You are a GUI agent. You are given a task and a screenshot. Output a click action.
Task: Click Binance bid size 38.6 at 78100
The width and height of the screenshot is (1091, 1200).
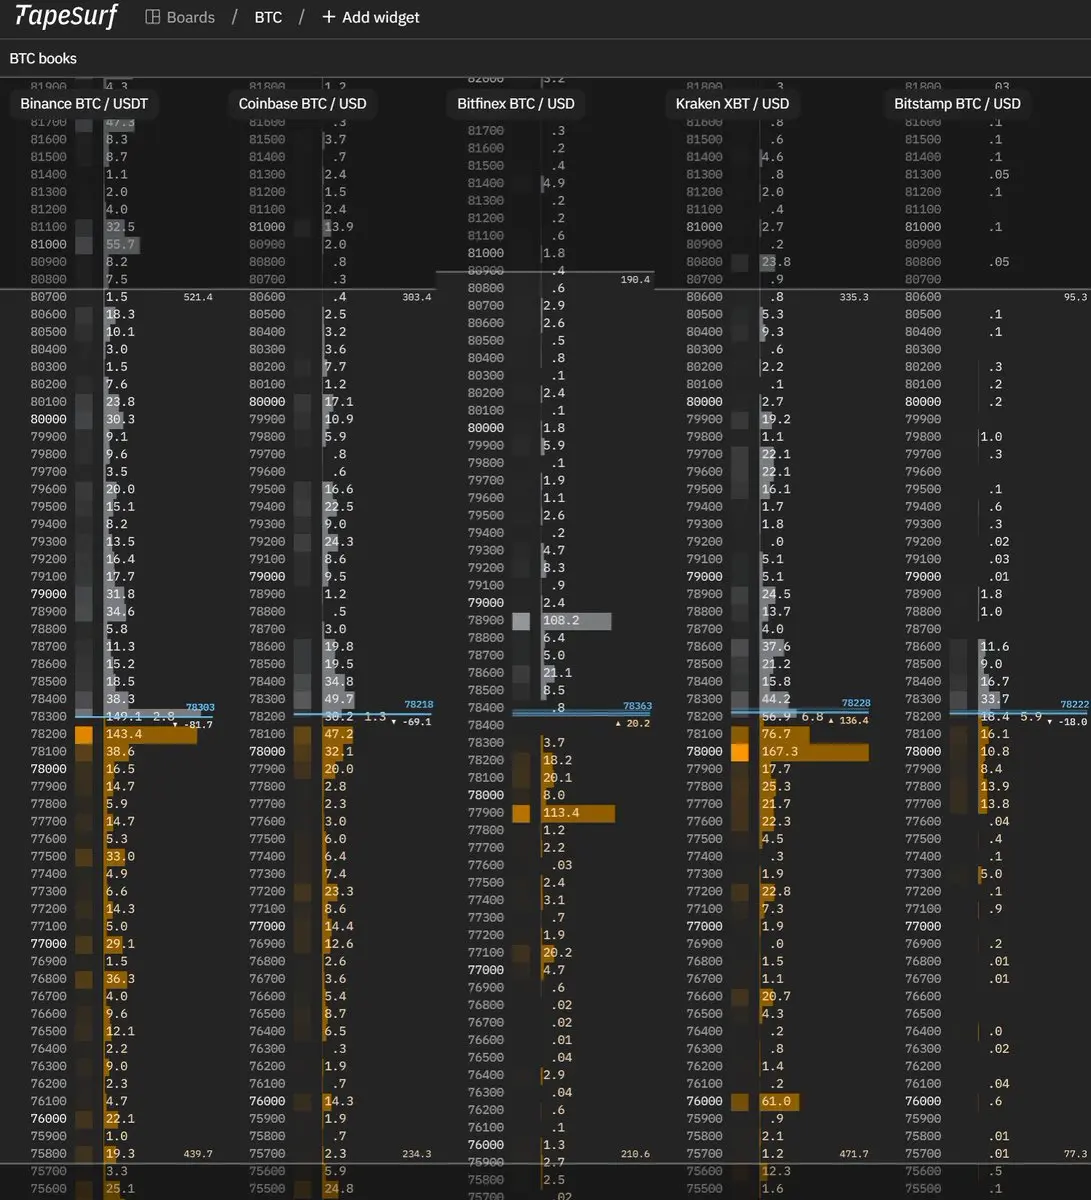[120, 751]
